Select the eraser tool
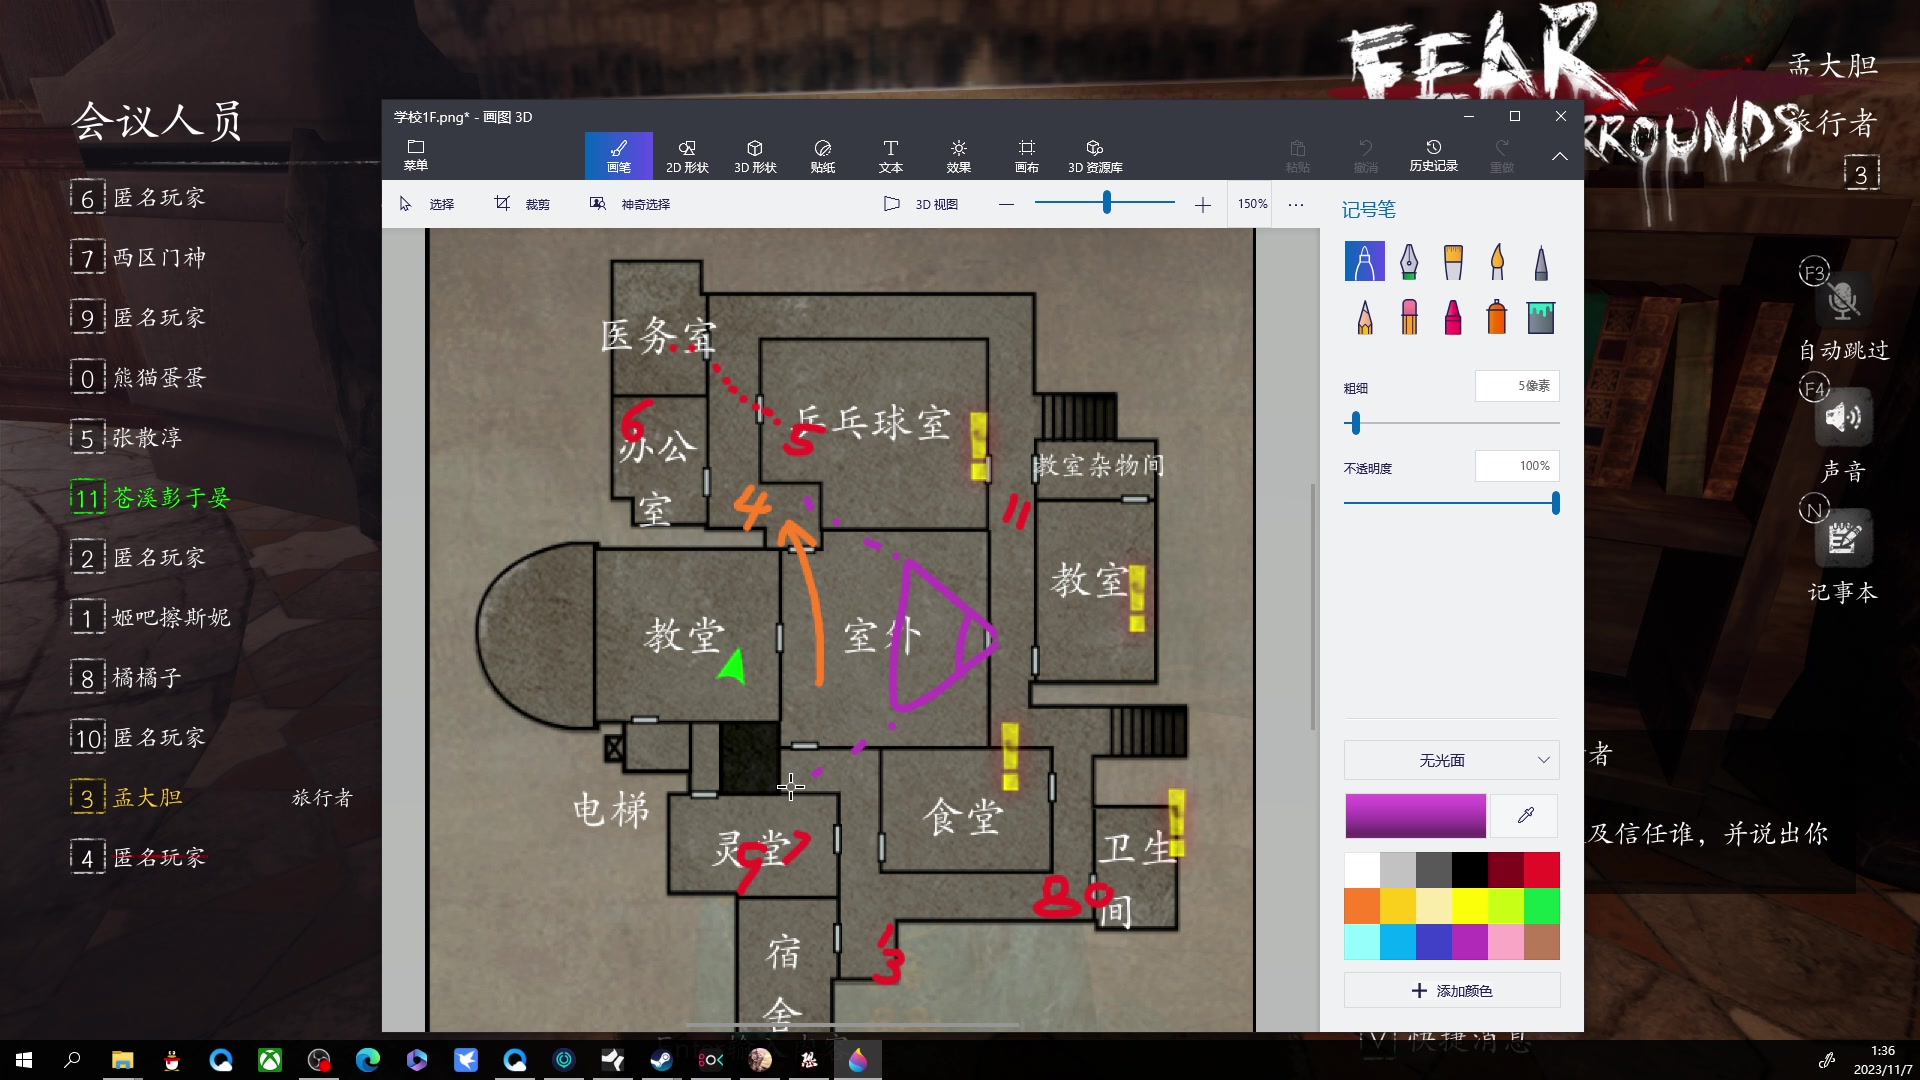This screenshot has width=1920, height=1080. pos(1408,317)
